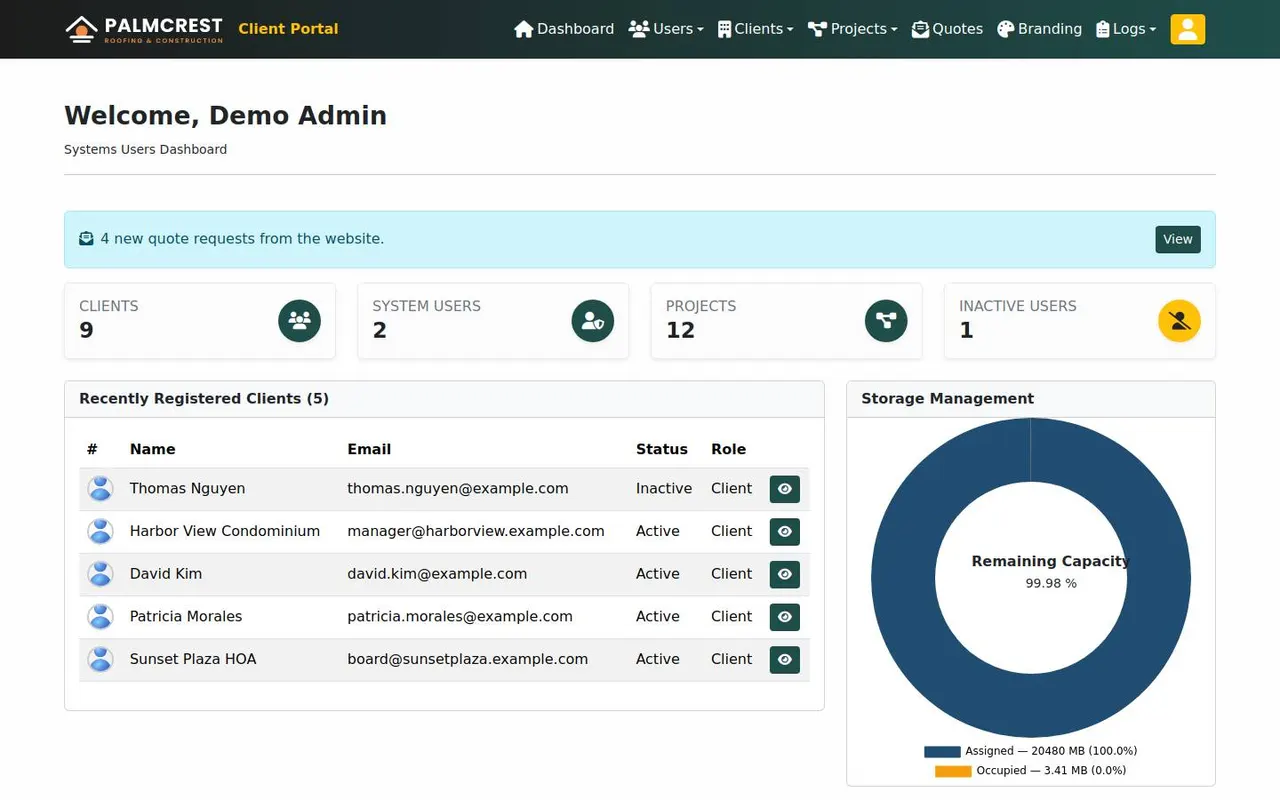Open the Projects stat card
Screen dimensions: 1280x800
point(786,321)
